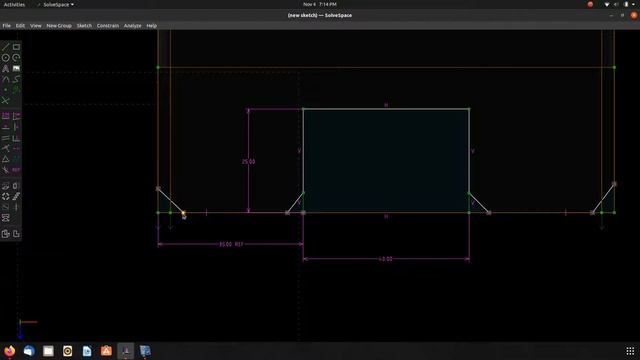The image size is (640, 360).
Task: Select the rectangle's top-right corner point
Action: (x=469, y=109)
